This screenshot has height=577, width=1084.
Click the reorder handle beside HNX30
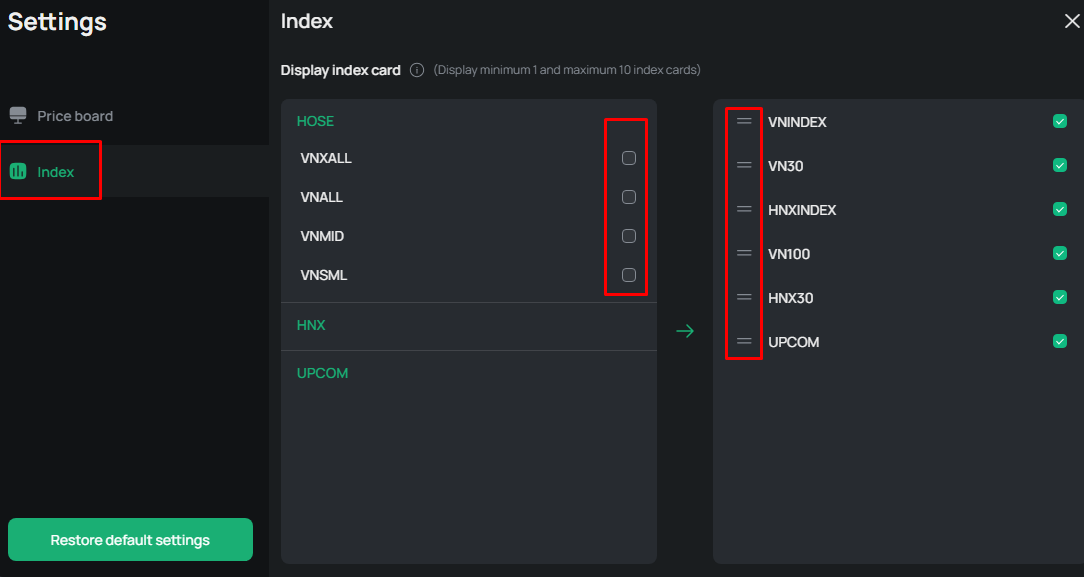pyautogui.click(x=744, y=297)
